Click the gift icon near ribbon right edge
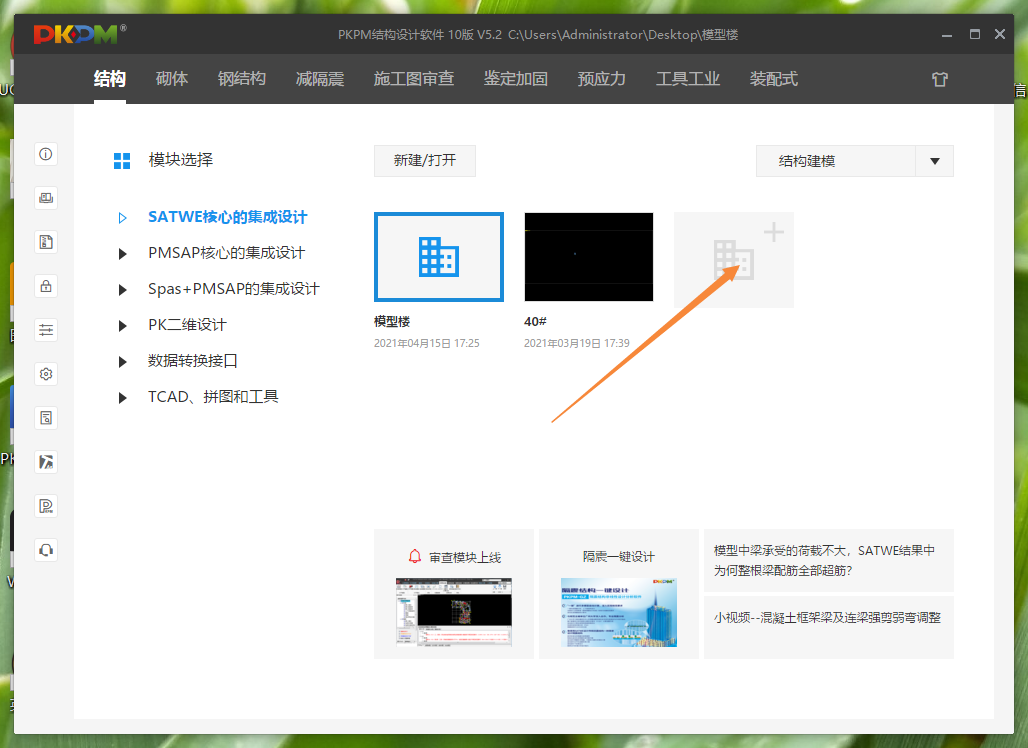This screenshot has width=1028, height=748. pos(939,78)
